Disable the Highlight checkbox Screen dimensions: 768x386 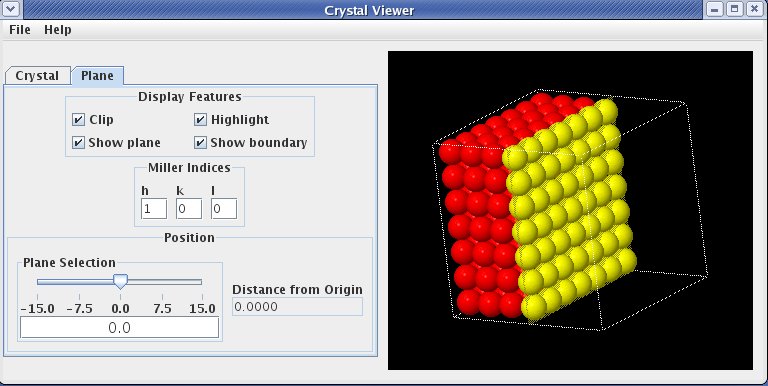click(x=200, y=120)
